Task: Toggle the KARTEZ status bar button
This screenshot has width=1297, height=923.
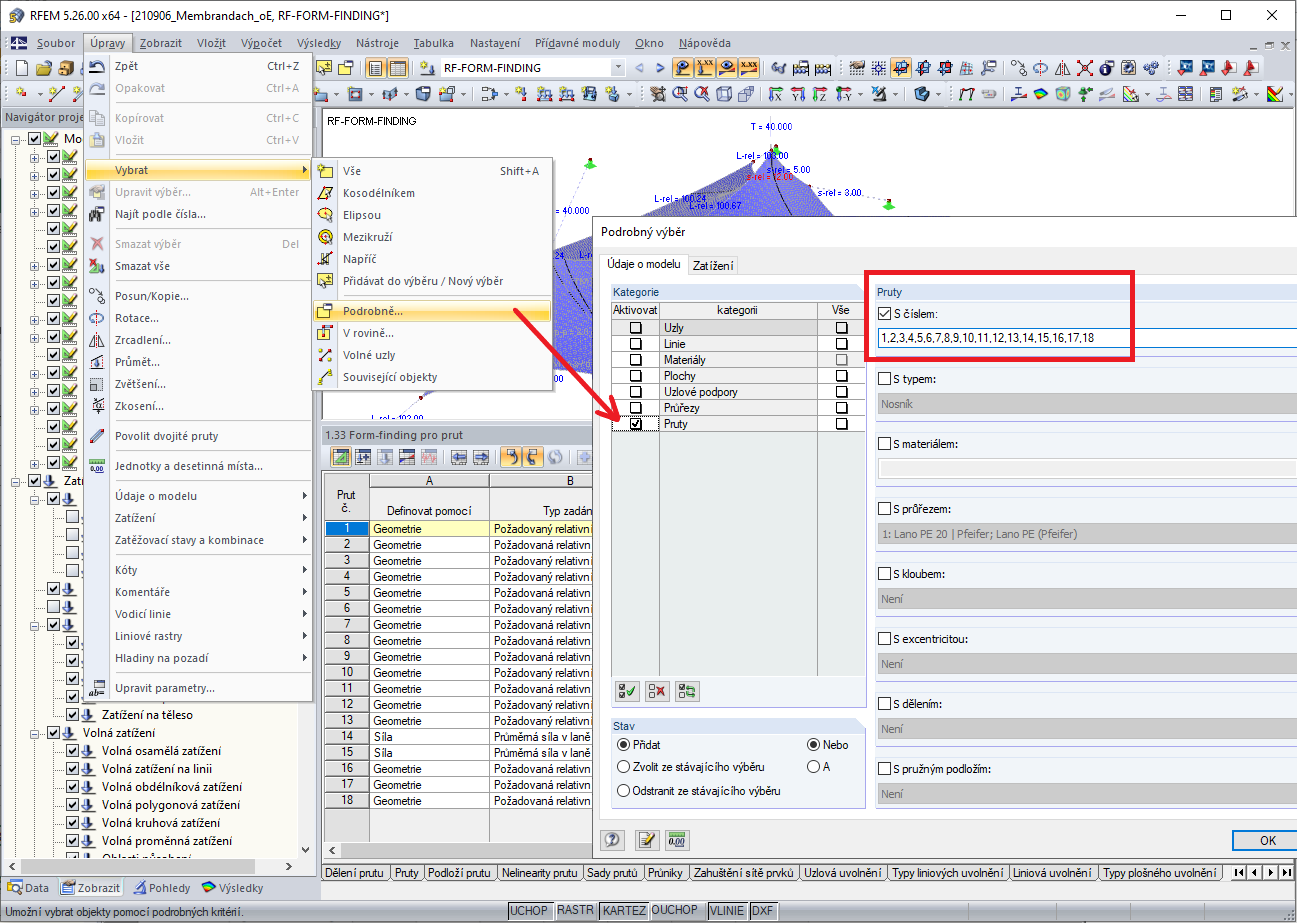Action: point(625,911)
